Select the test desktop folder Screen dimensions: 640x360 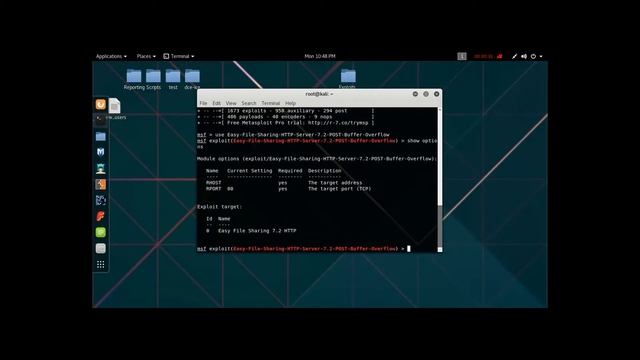click(173, 79)
